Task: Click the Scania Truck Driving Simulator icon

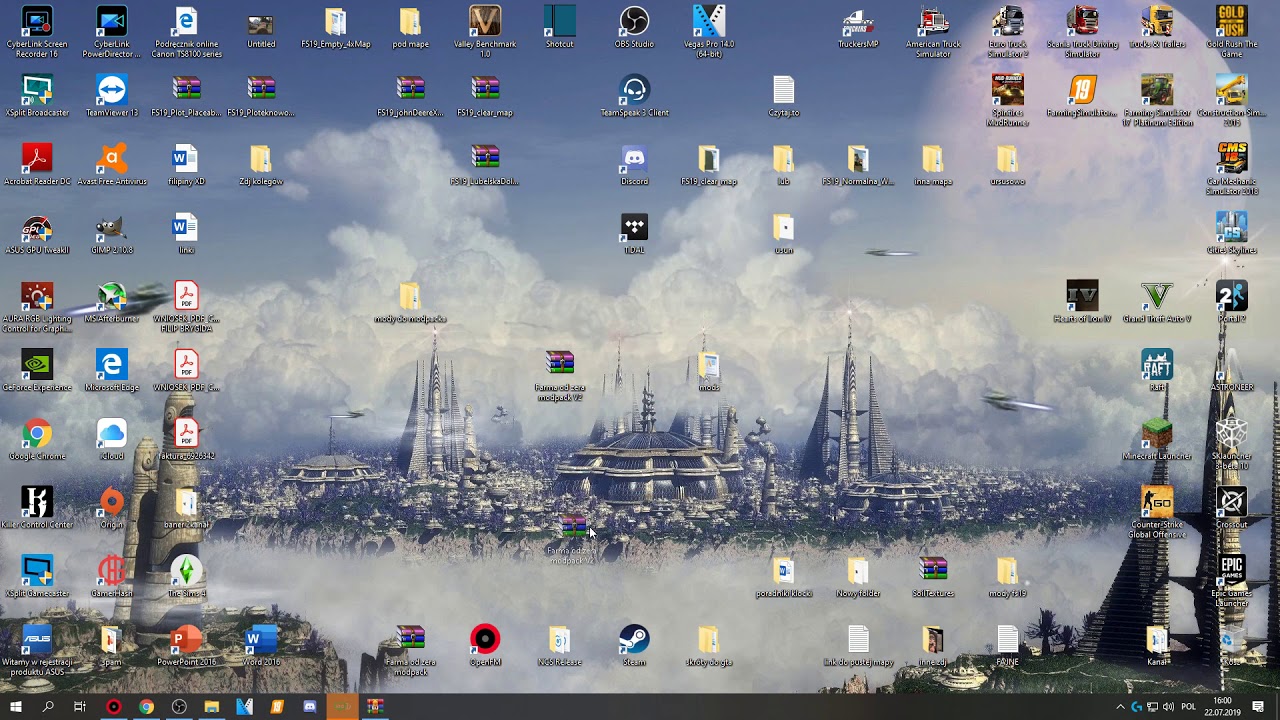Action: (1082, 31)
